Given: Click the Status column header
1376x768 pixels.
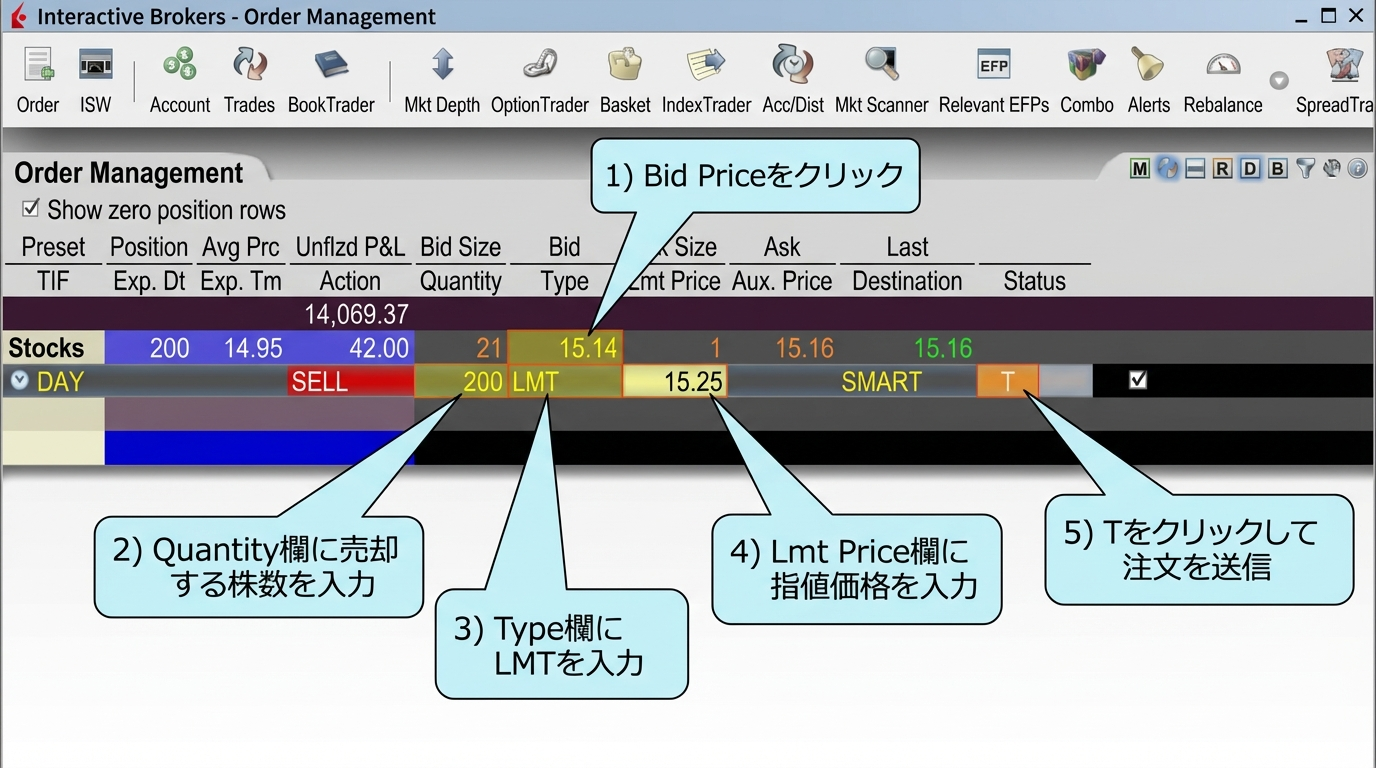Looking at the screenshot, I should (1034, 281).
